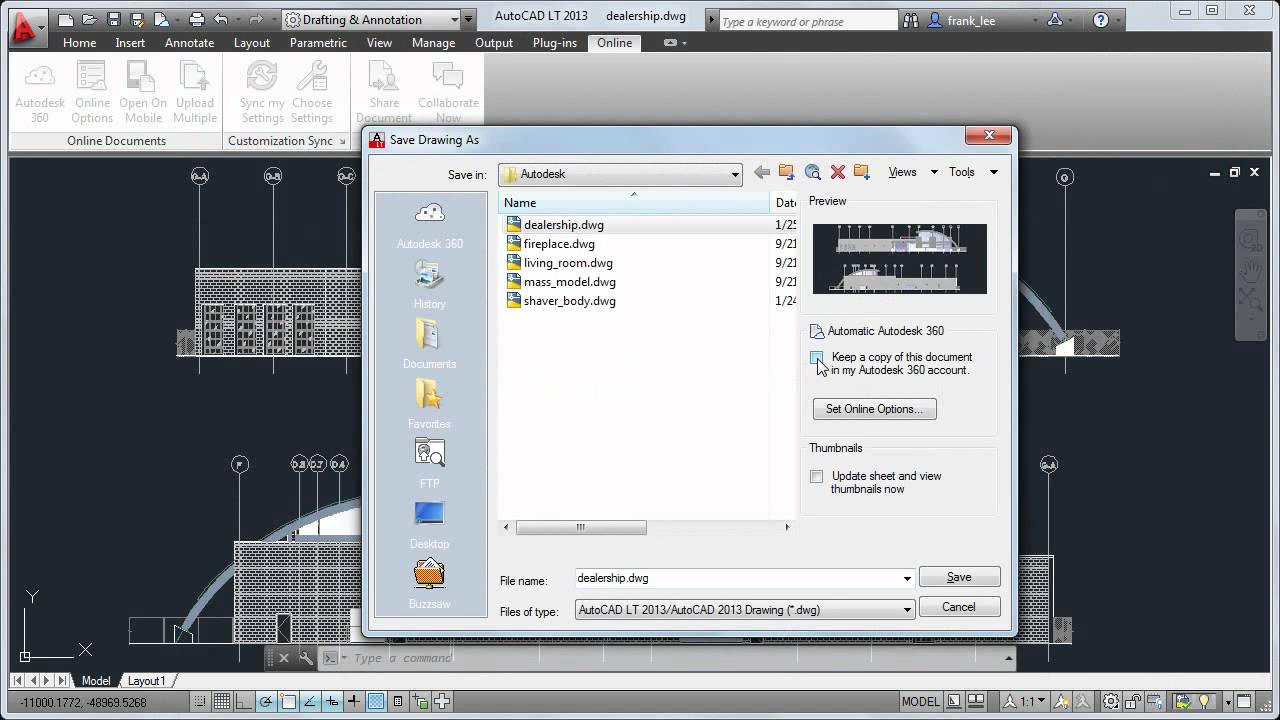Select History in the places sidebar
1280x720 pixels.
pos(429,285)
